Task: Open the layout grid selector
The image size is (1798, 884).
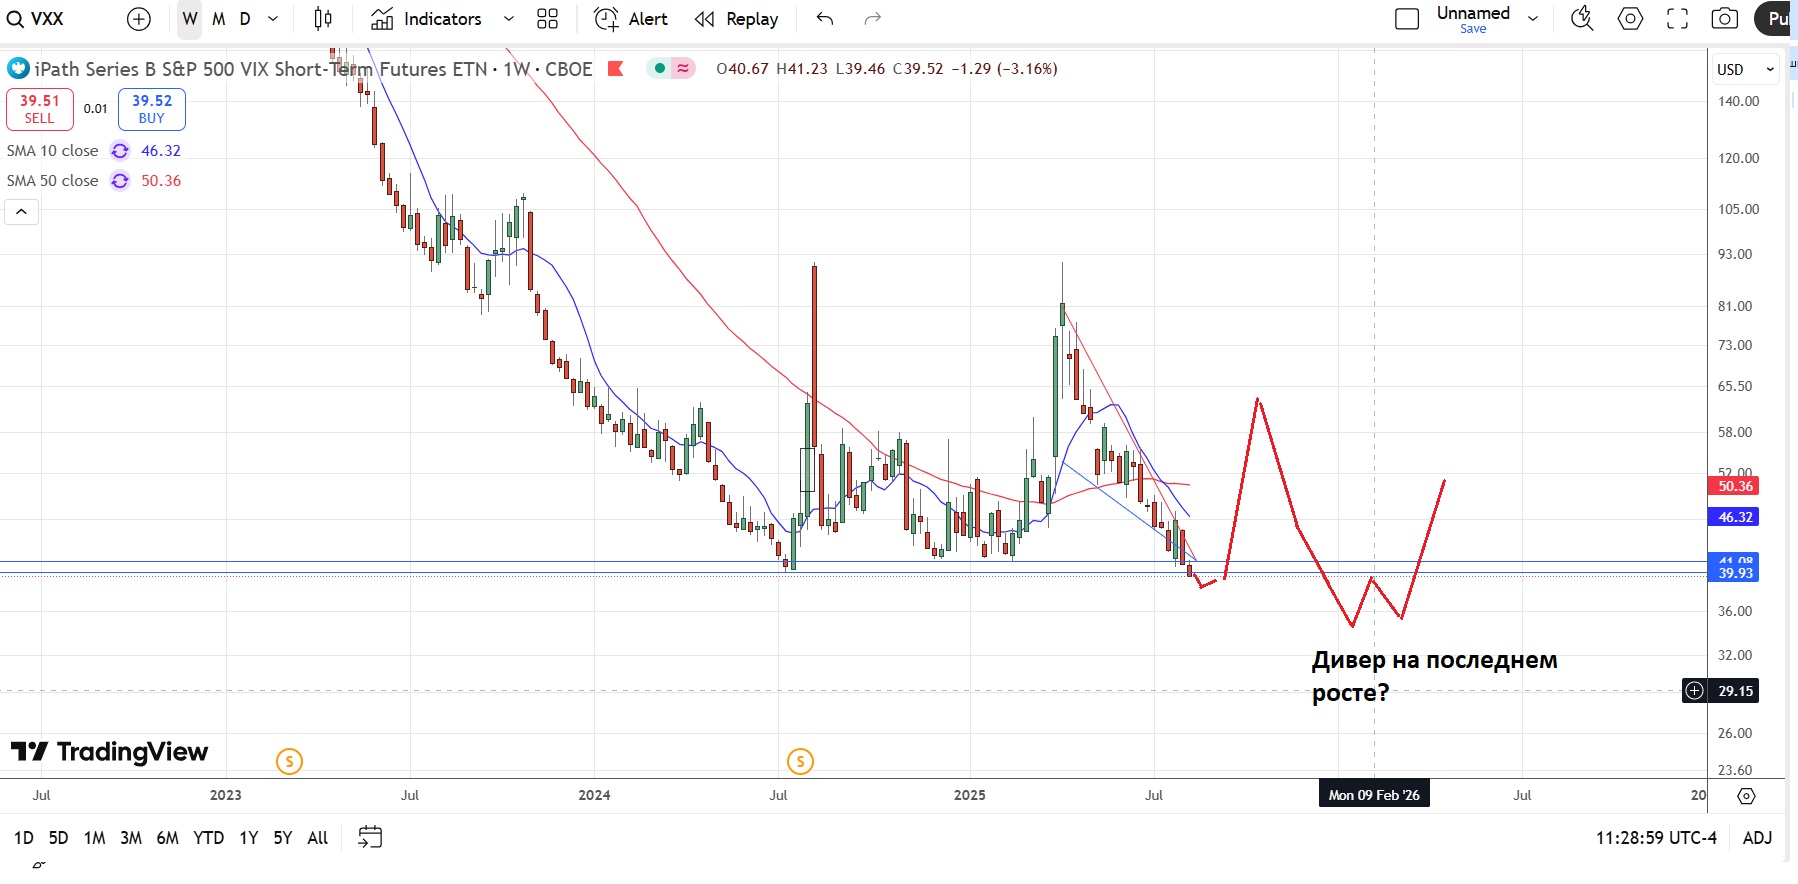Action: pos(547,19)
